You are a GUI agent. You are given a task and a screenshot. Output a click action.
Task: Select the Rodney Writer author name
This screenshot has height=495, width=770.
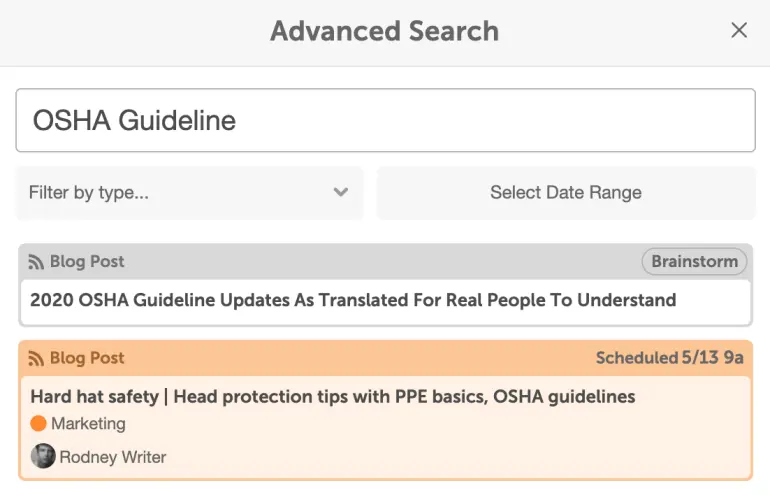[x=113, y=457]
